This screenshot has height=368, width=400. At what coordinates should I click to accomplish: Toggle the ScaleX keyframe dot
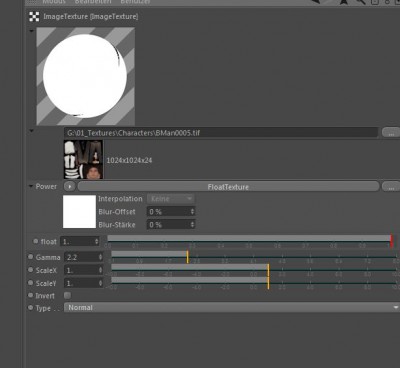click(x=31, y=270)
